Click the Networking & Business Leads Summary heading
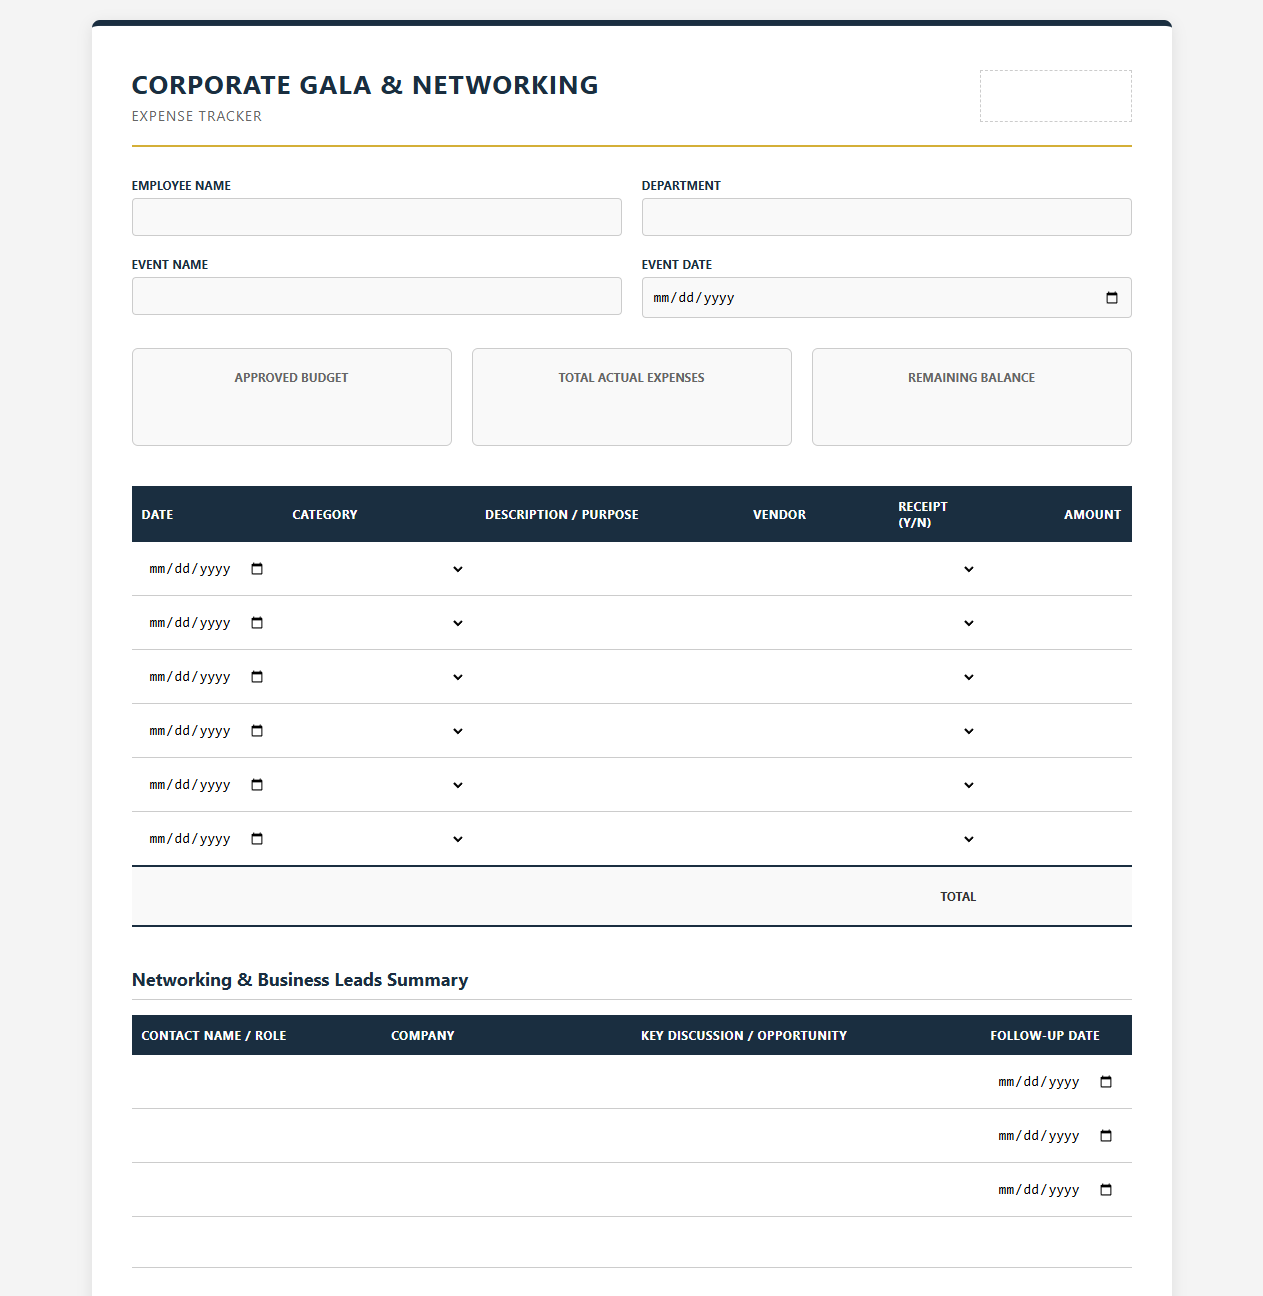1263x1296 pixels. tap(300, 980)
